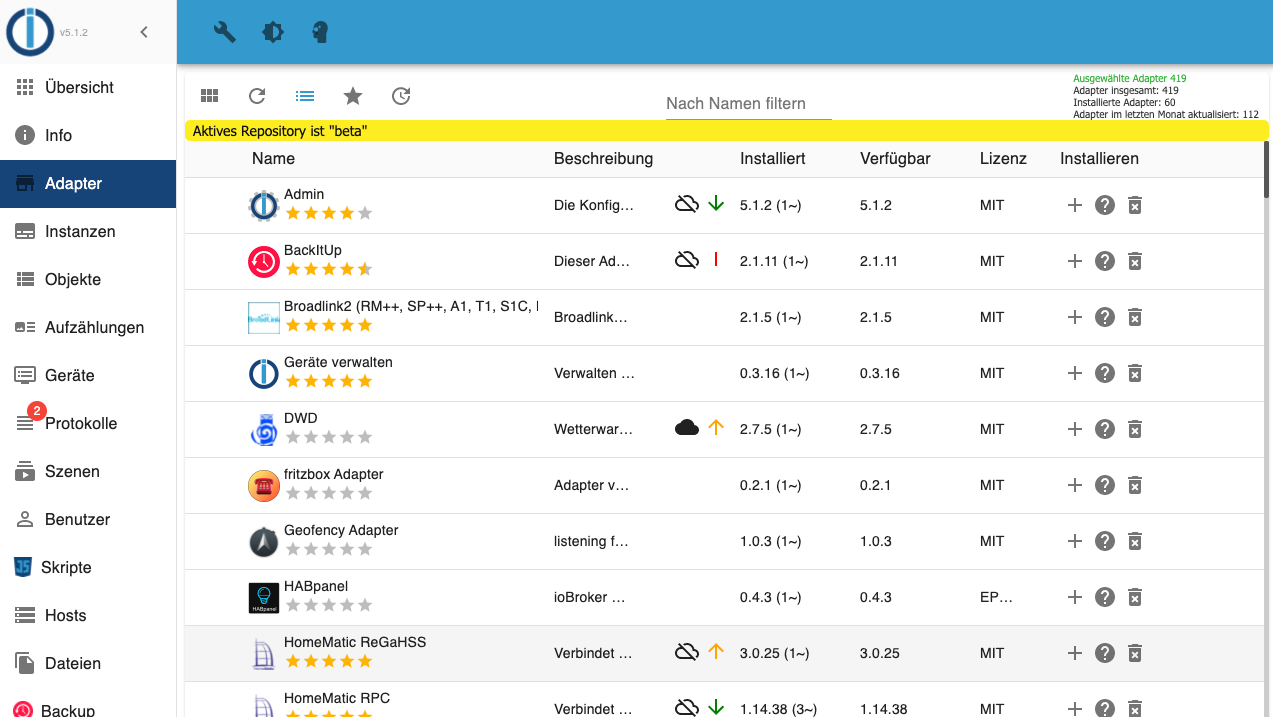Image resolution: width=1273 pixels, height=717 pixels.
Task: Add an instance of the DWD adapter
Action: [x=1075, y=429]
